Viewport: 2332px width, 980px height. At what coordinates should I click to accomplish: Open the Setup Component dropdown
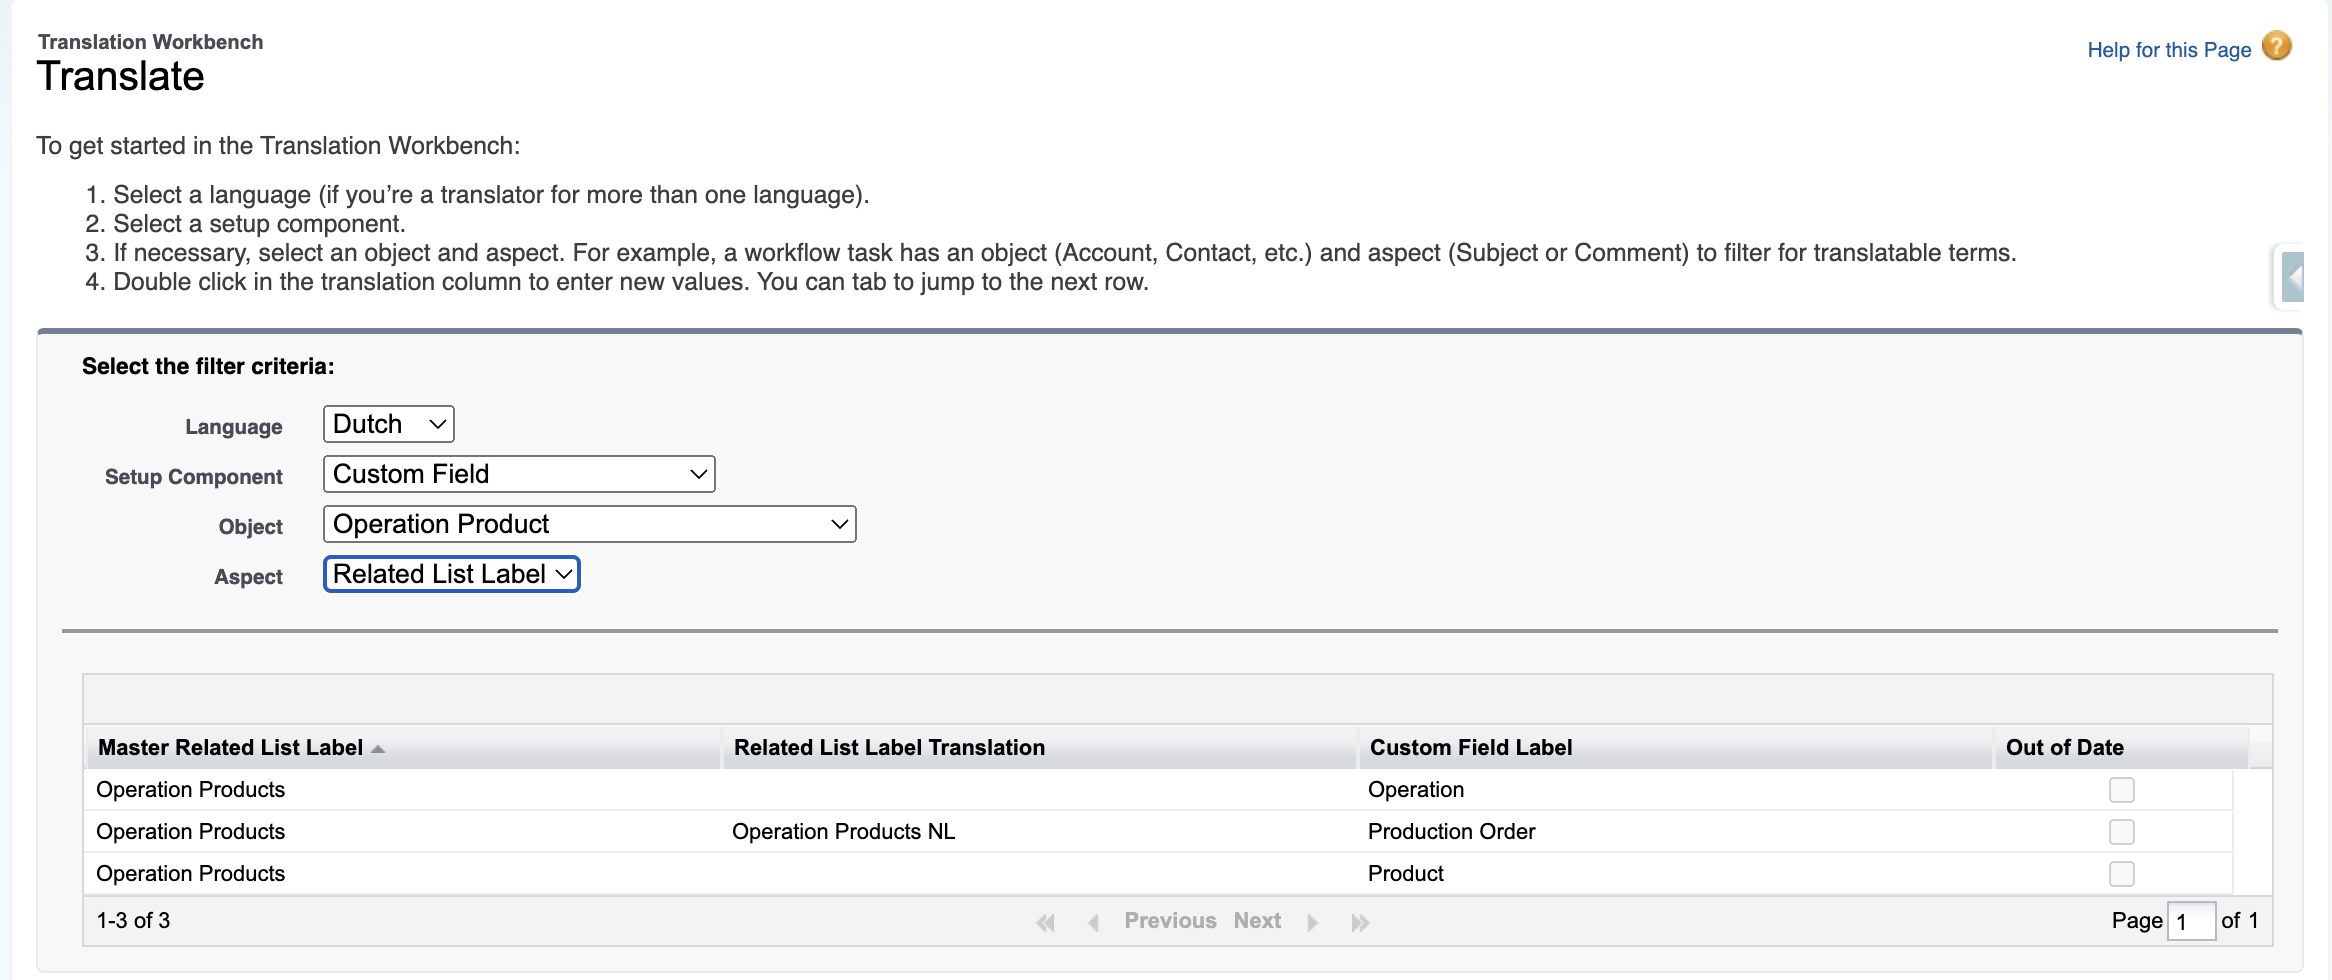point(519,474)
